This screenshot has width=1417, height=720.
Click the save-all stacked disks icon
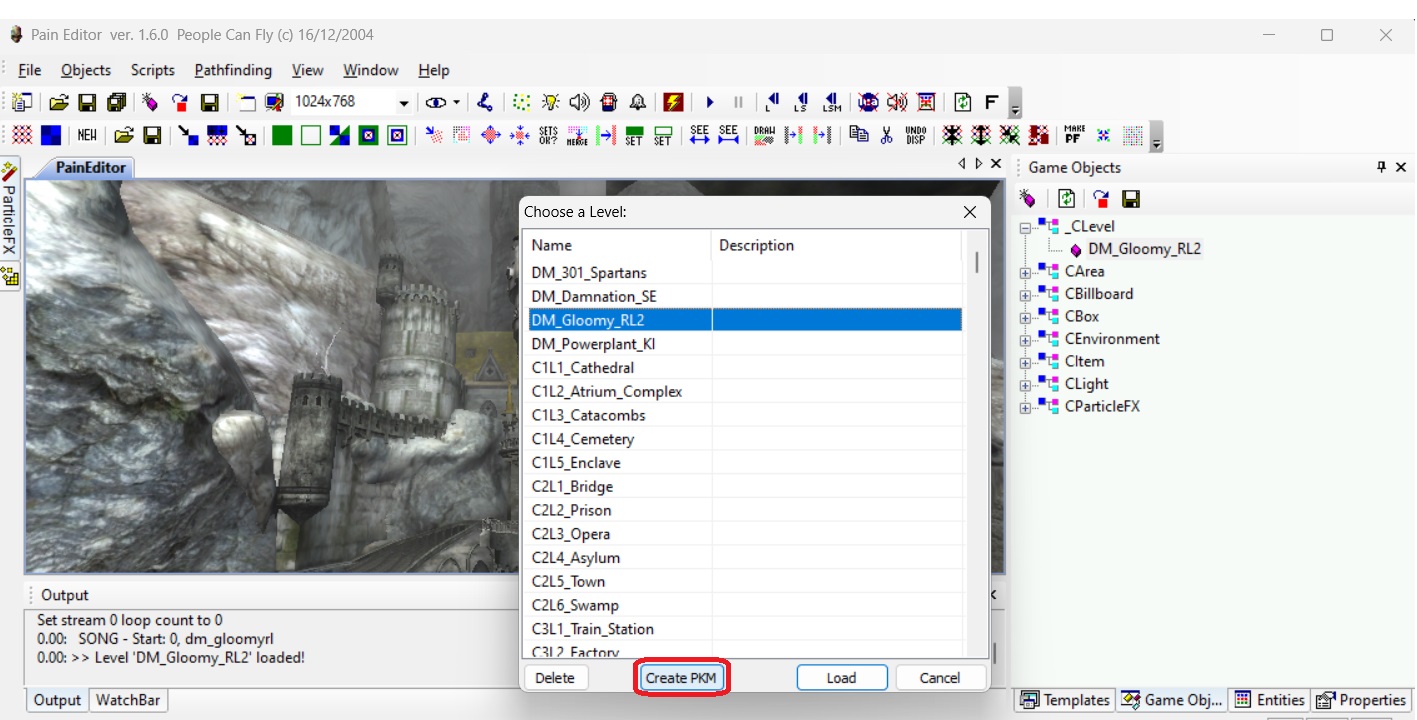tap(116, 102)
